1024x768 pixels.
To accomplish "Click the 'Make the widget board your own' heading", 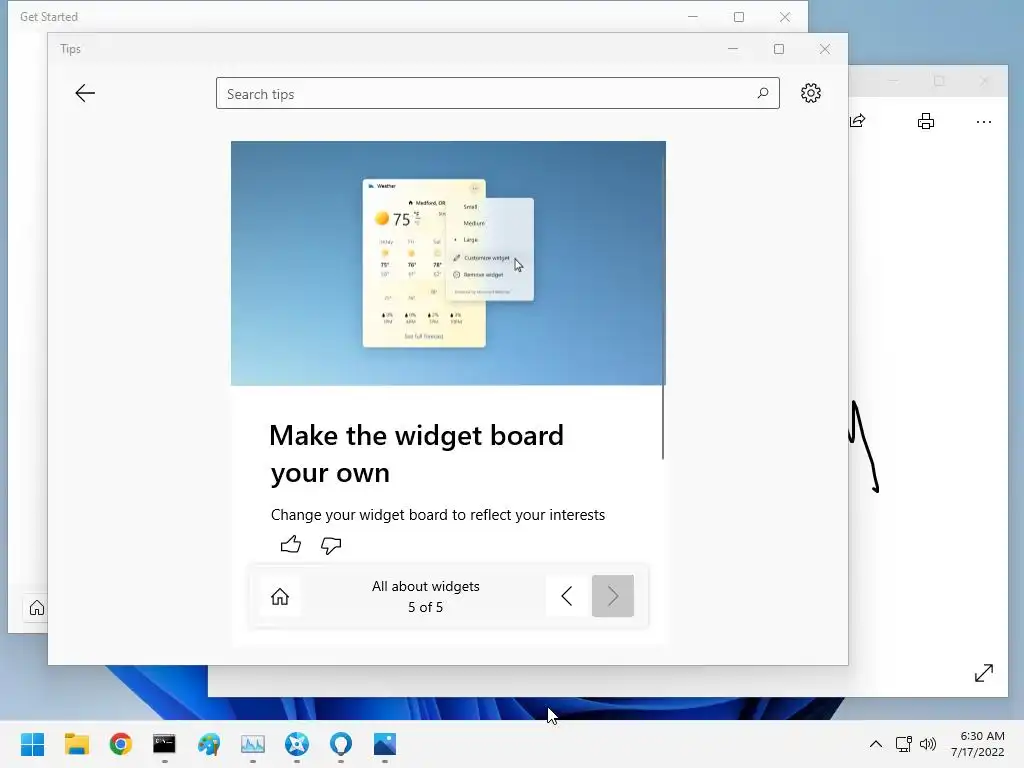I will [417, 454].
